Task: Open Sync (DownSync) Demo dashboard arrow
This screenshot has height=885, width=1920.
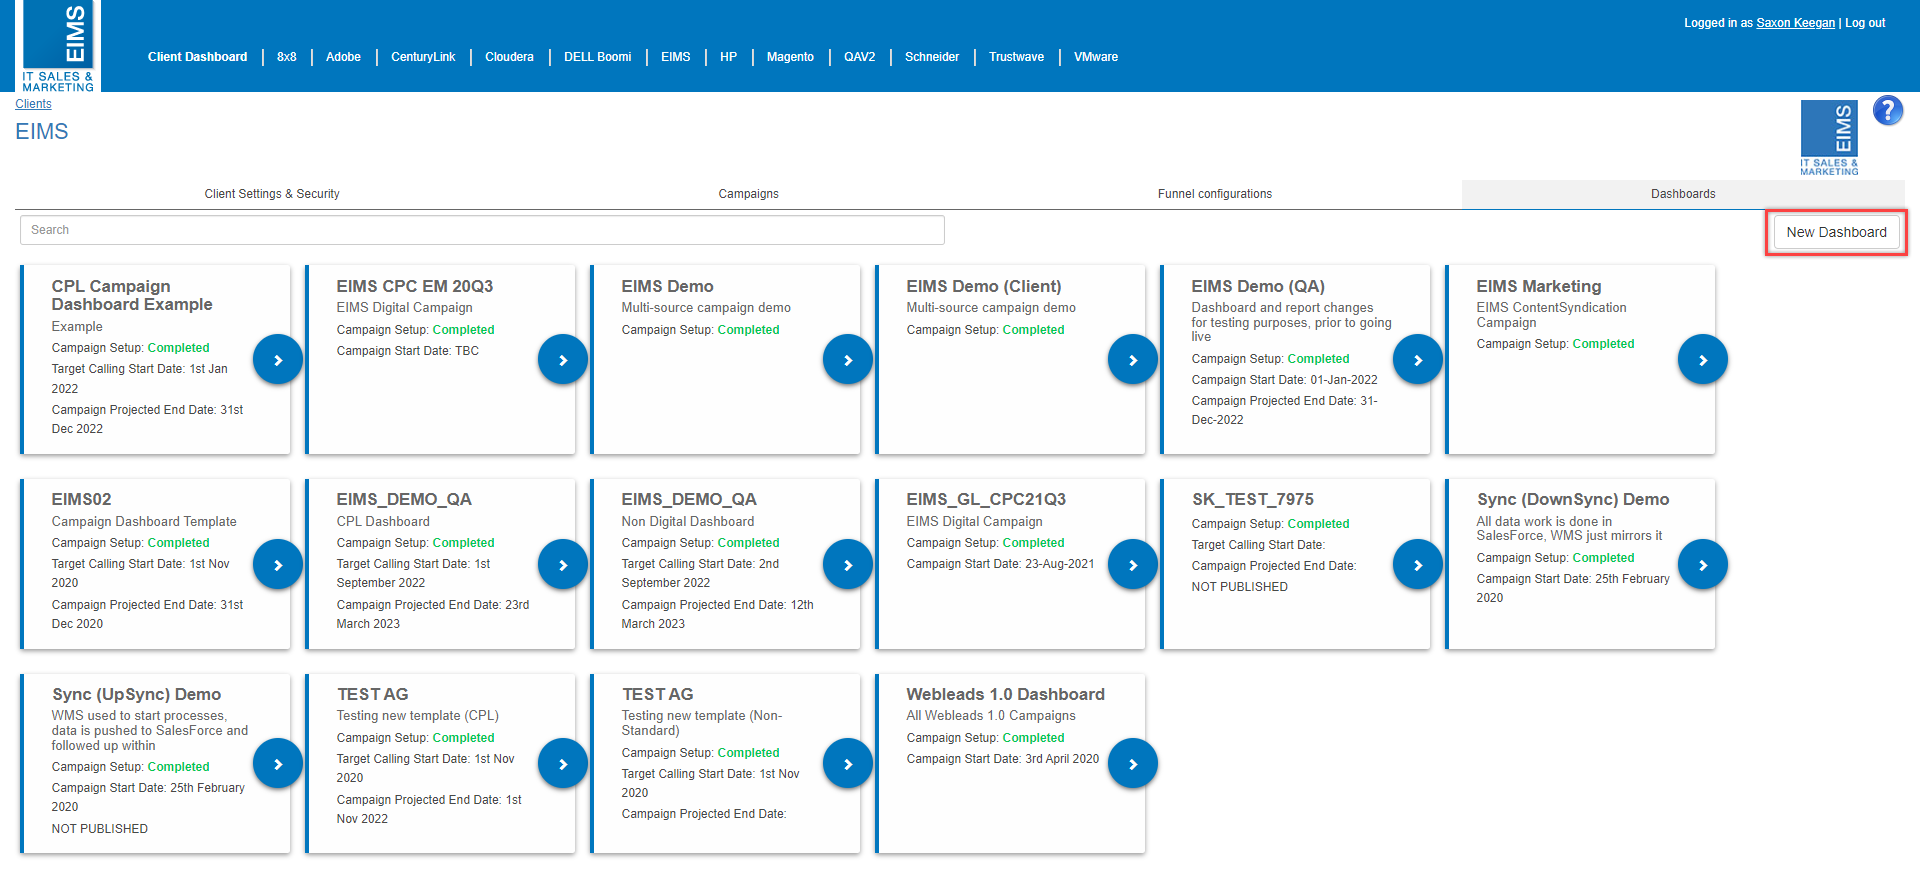Action: [1703, 565]
